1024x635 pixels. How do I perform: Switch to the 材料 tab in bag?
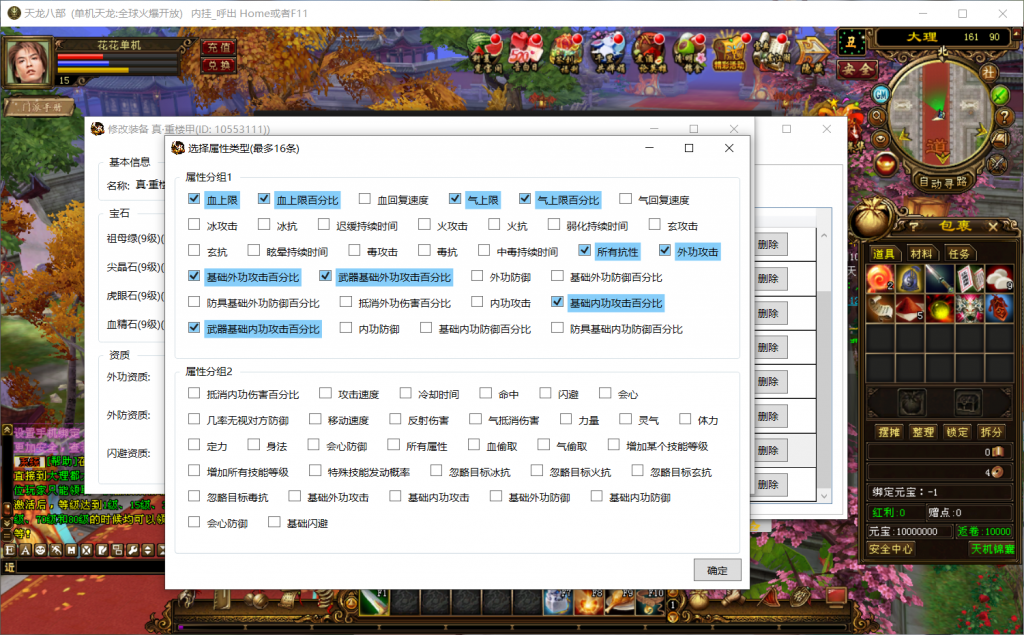(x=921, y=253)
